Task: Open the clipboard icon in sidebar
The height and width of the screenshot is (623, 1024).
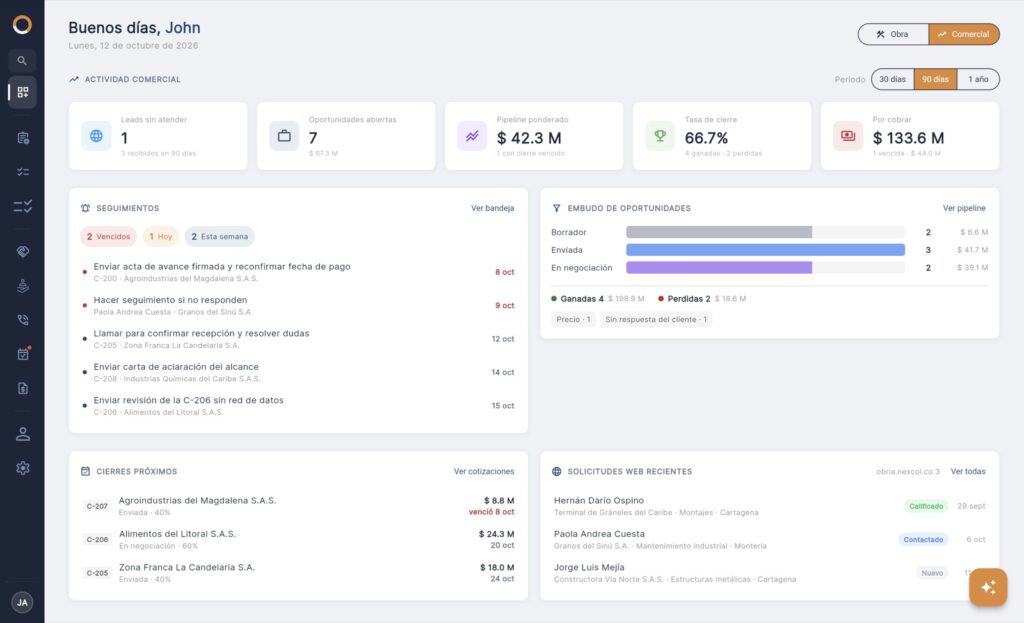Action: pyautogui.click(x=23, y=138)
